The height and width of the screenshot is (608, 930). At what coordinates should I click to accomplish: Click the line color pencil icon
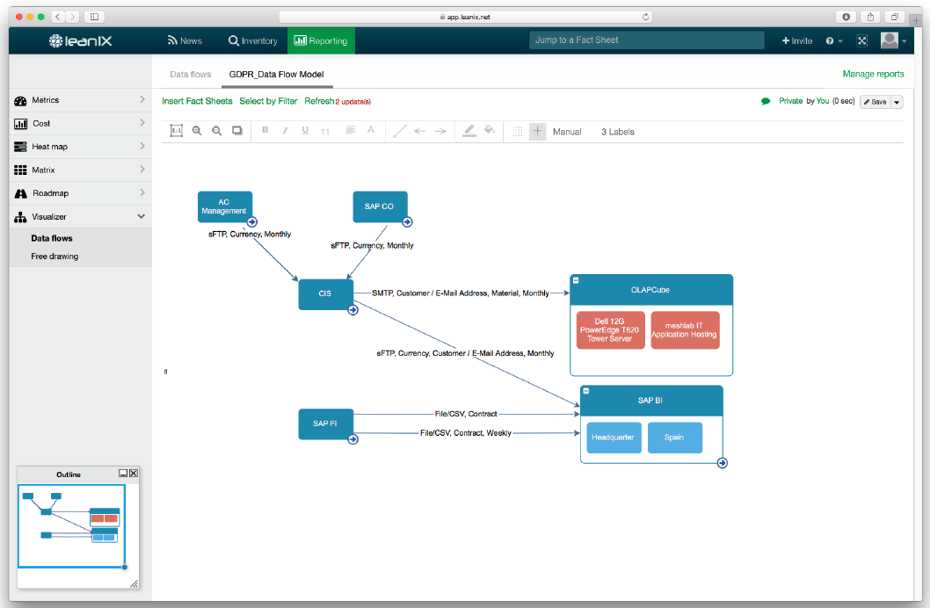click(x=469, y=131)
